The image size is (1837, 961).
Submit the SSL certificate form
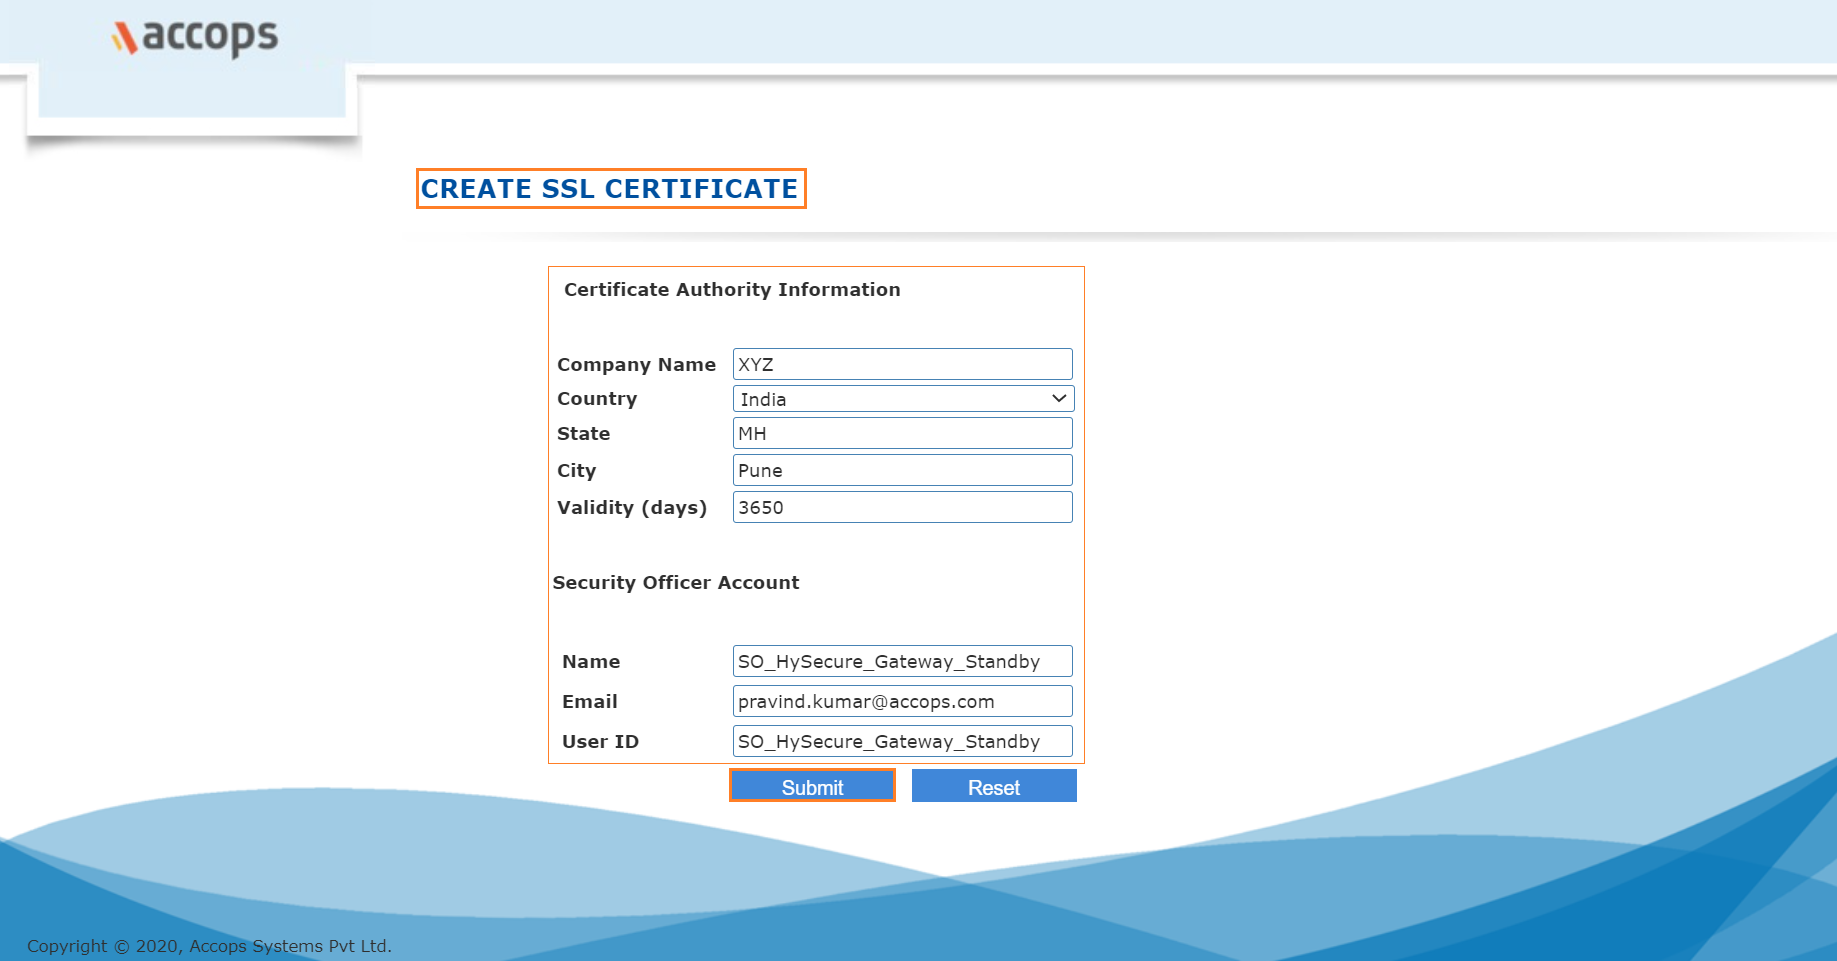(812, 786)
